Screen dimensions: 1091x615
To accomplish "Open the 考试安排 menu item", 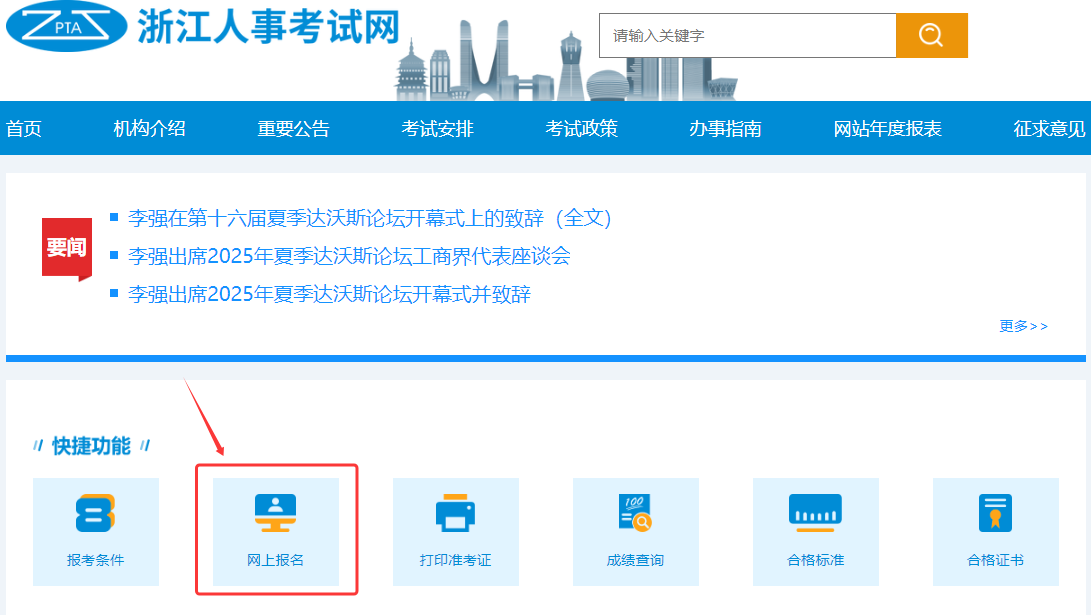I will pyautogui.click(x=438, y=128).
